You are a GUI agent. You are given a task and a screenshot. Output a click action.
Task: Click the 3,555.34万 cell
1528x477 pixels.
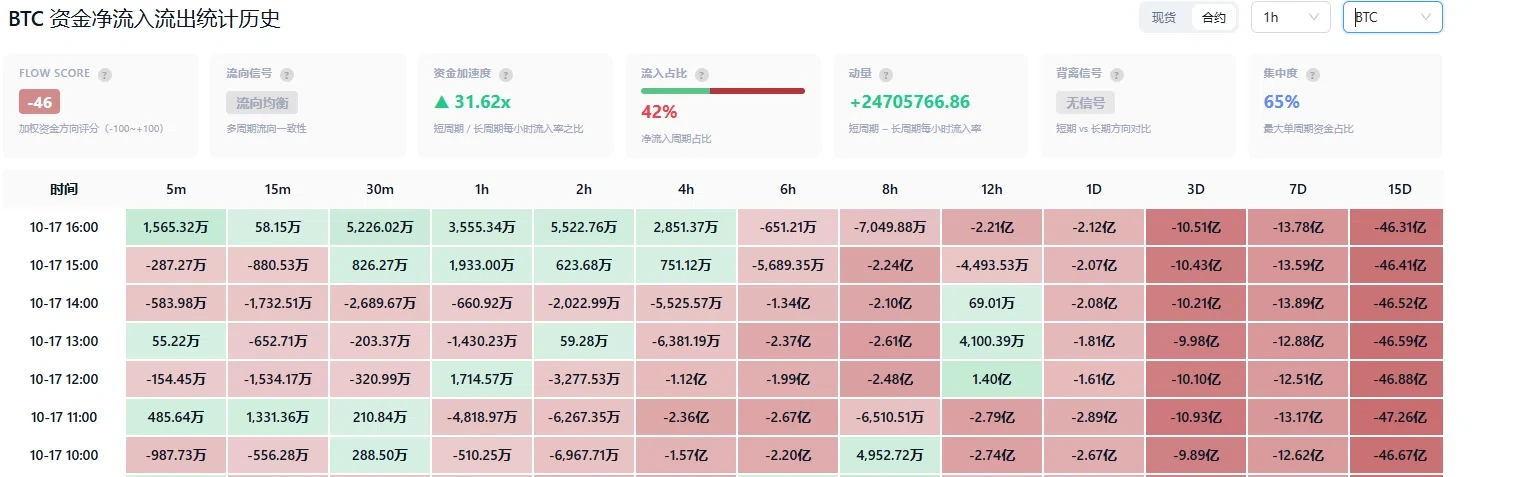tap(482, 227)
